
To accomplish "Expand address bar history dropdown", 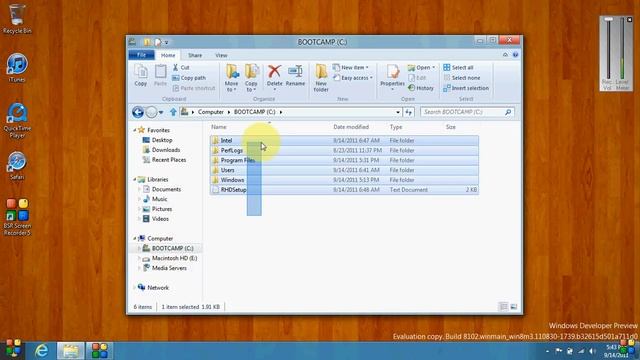I will [398, 112].
